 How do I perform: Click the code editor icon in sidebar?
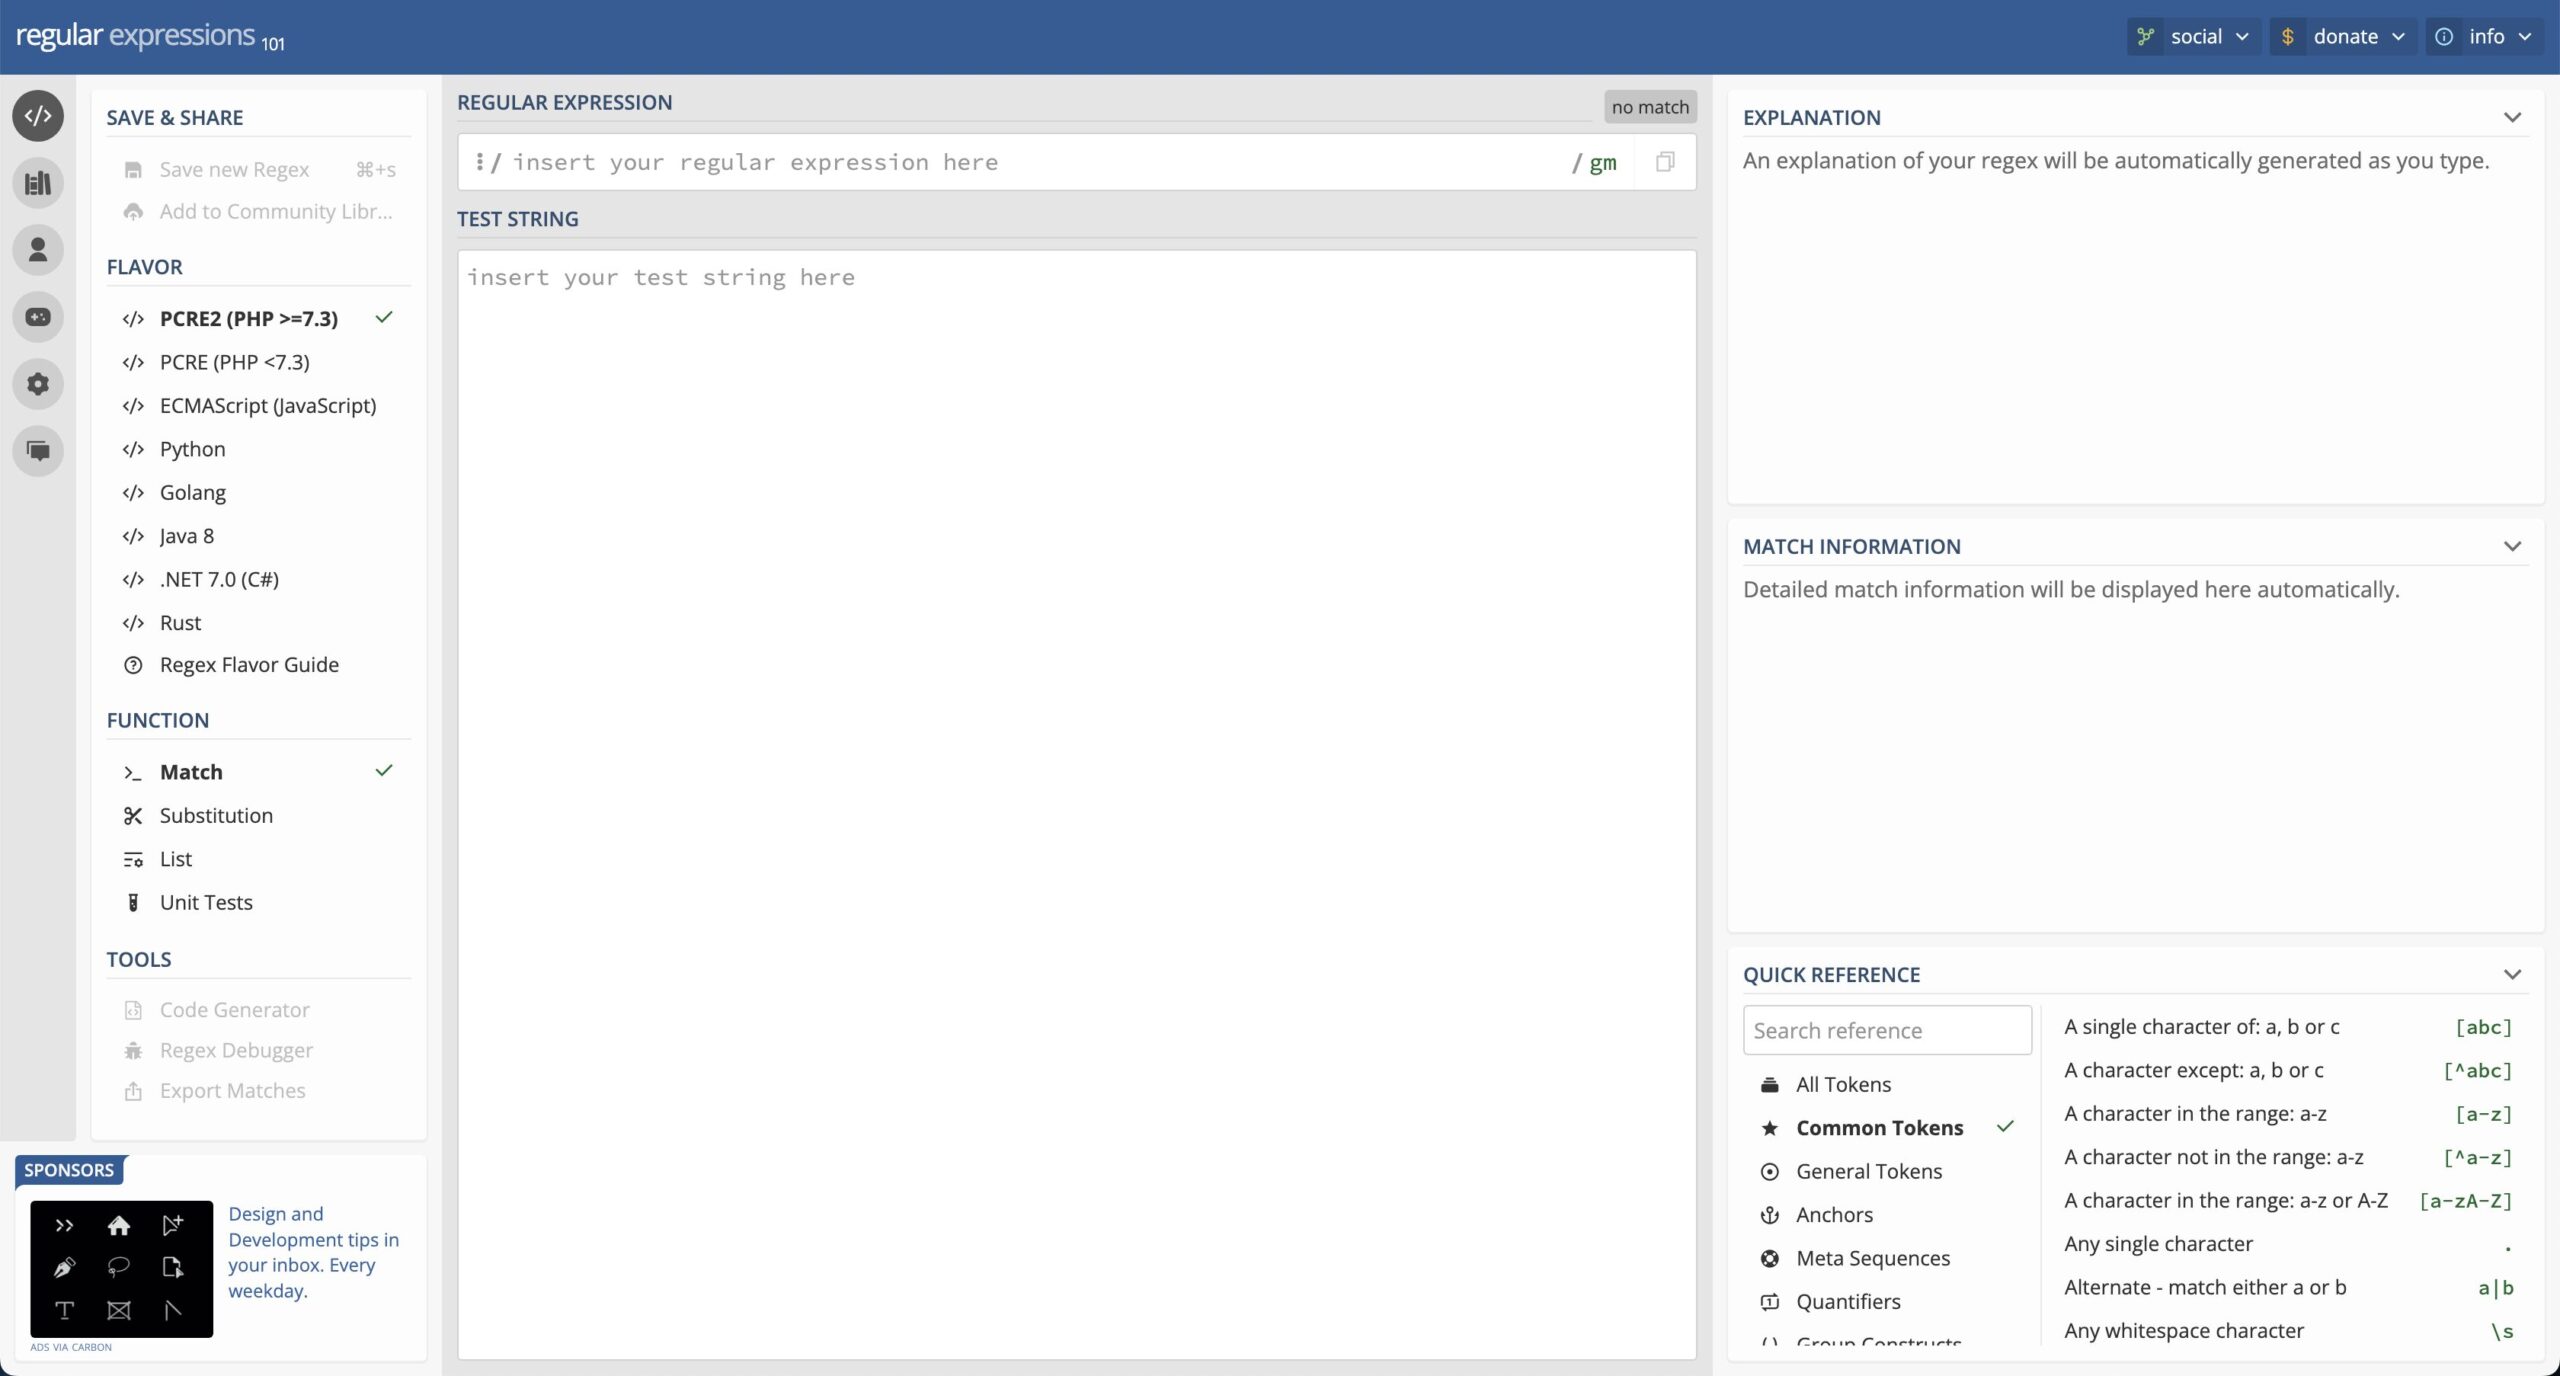(39, 115)
